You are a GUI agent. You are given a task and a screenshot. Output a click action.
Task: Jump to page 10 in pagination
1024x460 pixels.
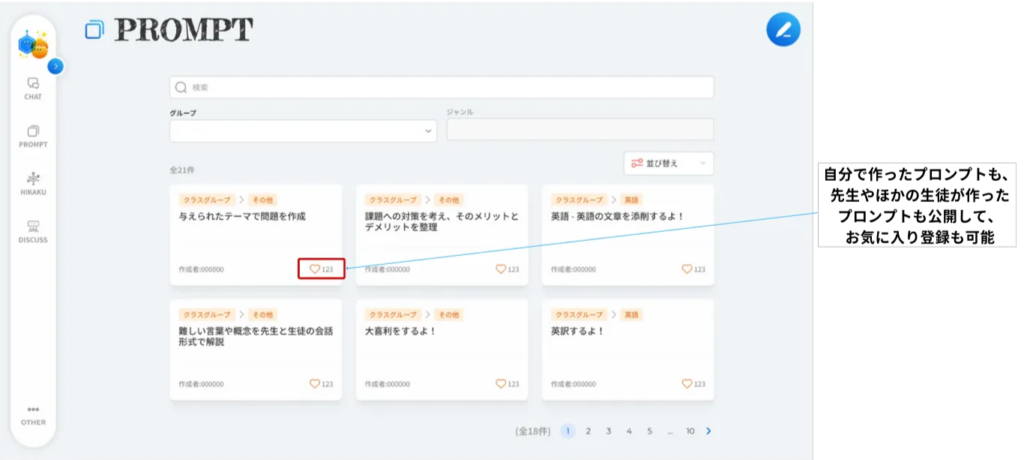click(690, 431)
